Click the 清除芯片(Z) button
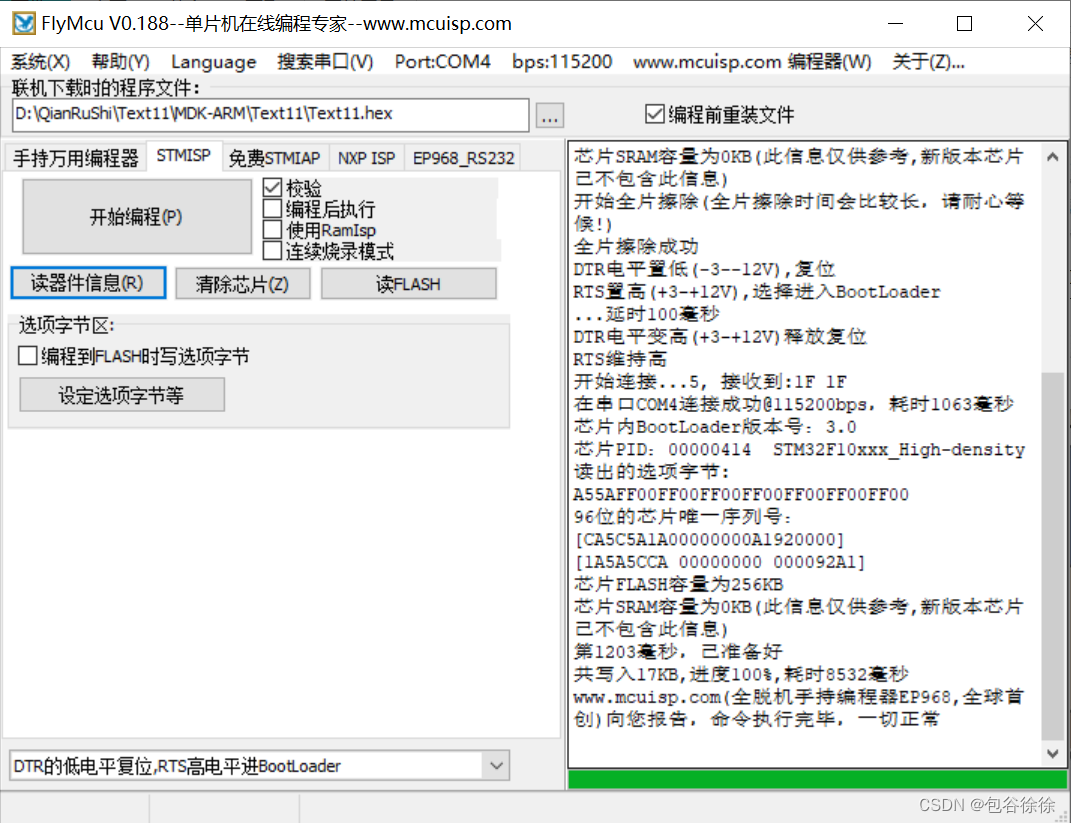Image resolution: width=1071 pixels, height=823 pixels. pyautogui.click(x=242, y=283)
